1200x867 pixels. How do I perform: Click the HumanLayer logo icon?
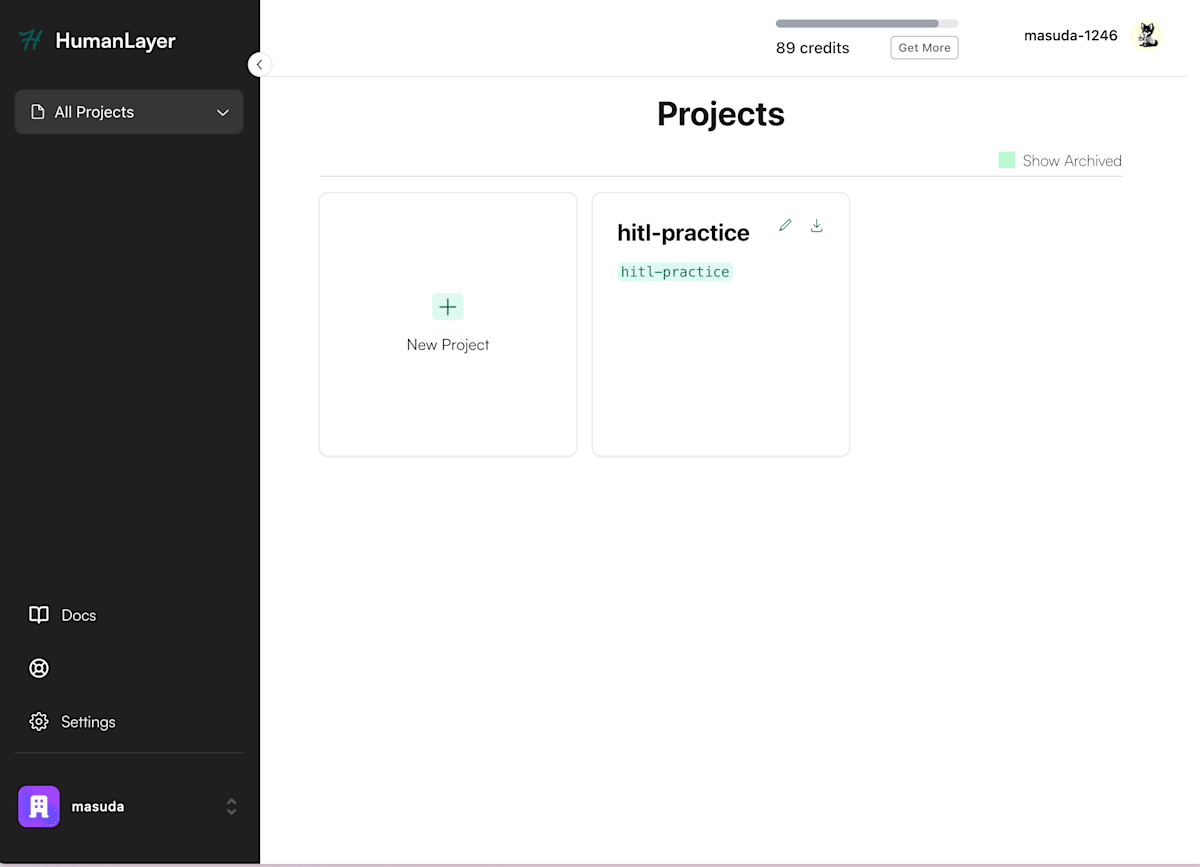31,41
